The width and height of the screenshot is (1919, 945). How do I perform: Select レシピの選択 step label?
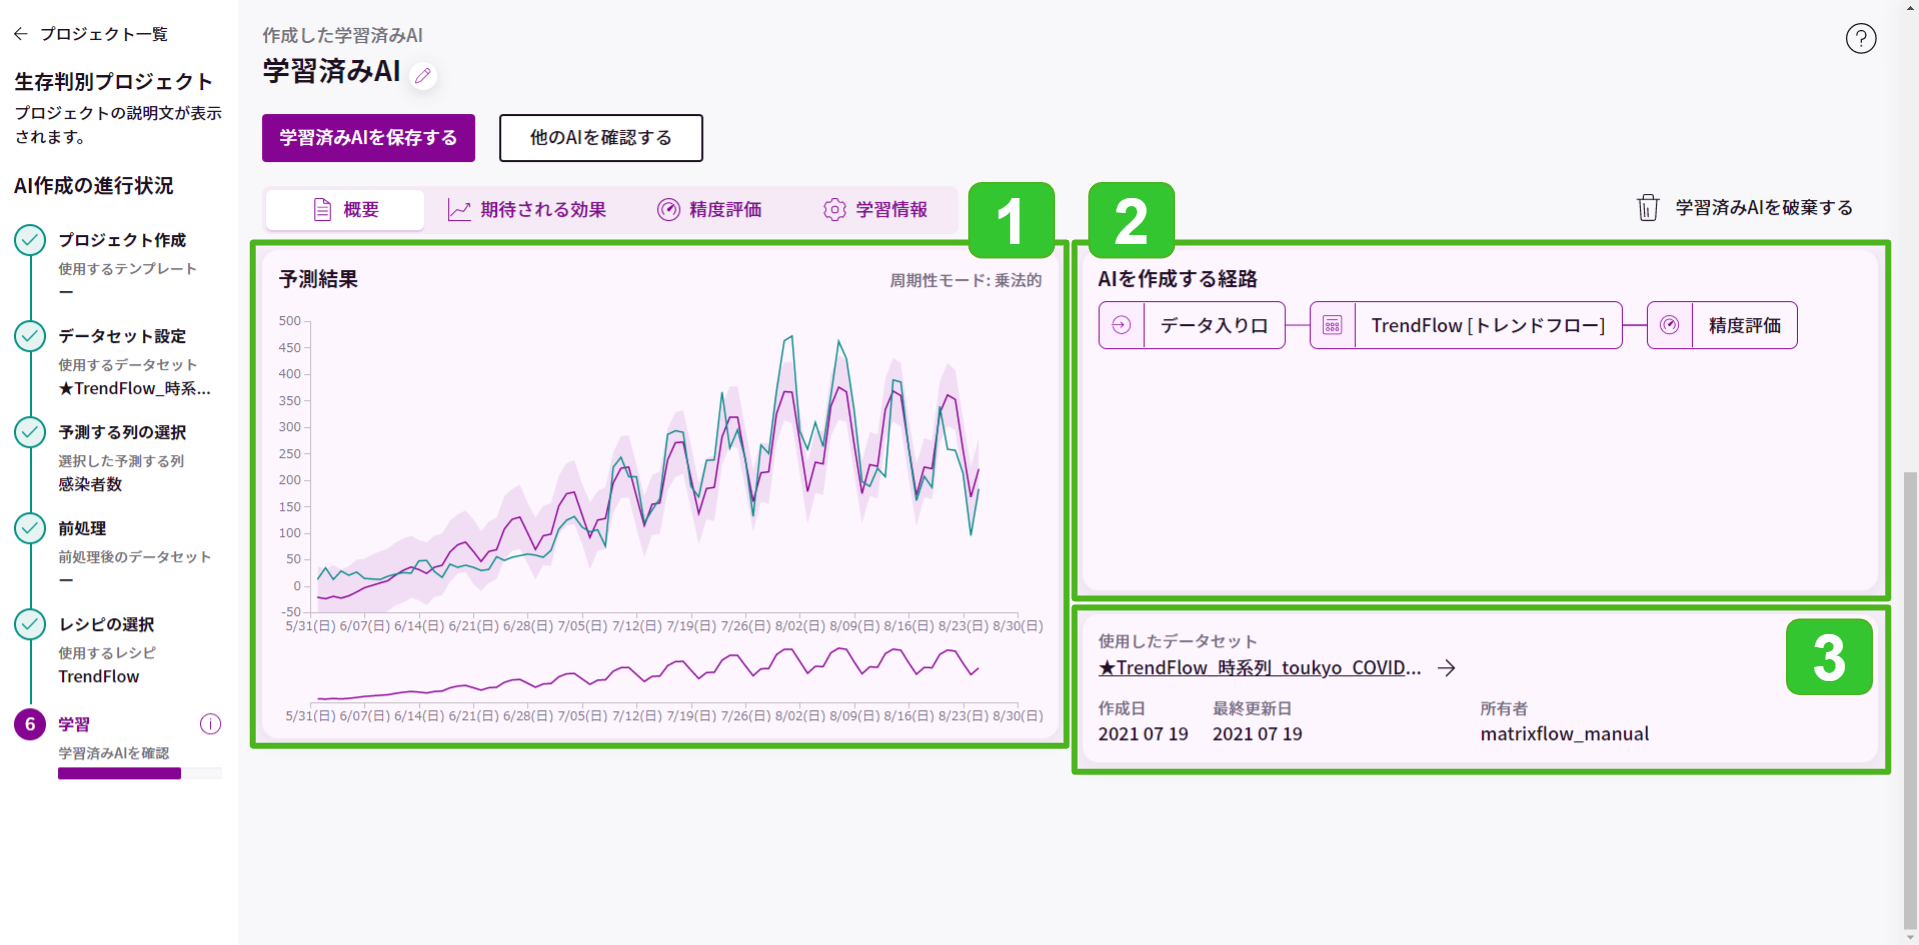pyautogui.click(x=106, y=624)
